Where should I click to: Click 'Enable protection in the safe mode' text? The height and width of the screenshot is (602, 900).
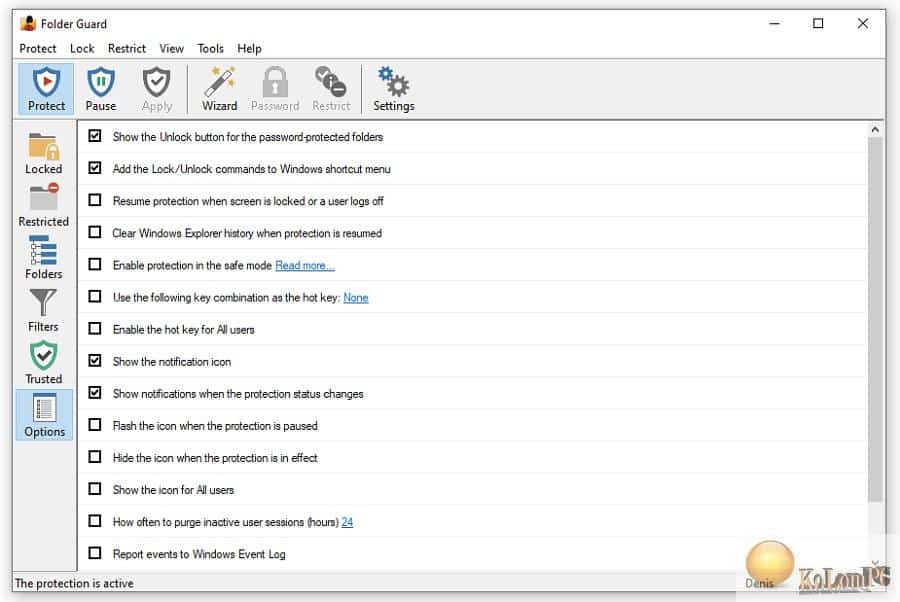[192, 266]
